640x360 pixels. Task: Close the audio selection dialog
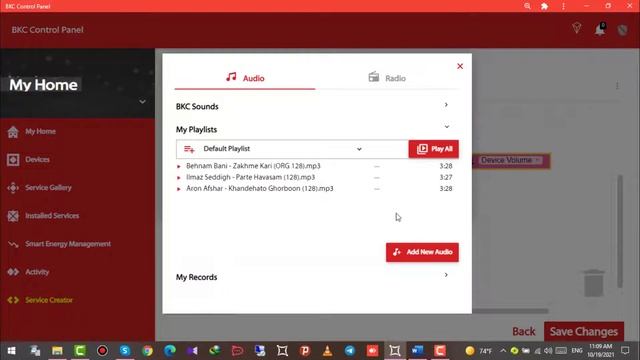click(460, 66)
